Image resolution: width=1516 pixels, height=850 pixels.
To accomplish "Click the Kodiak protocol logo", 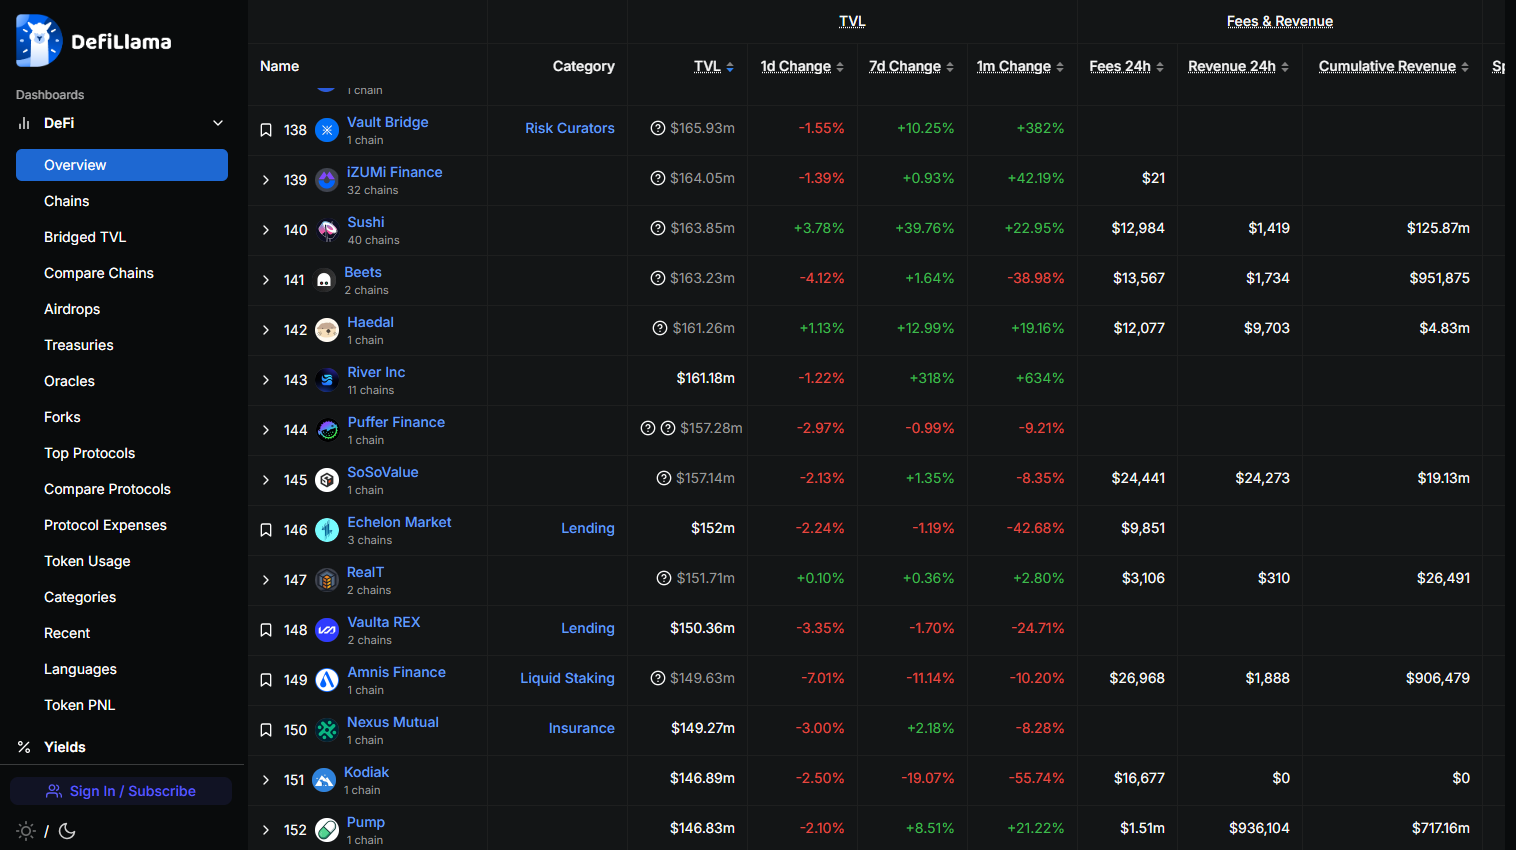I will [x=324, y=780].
